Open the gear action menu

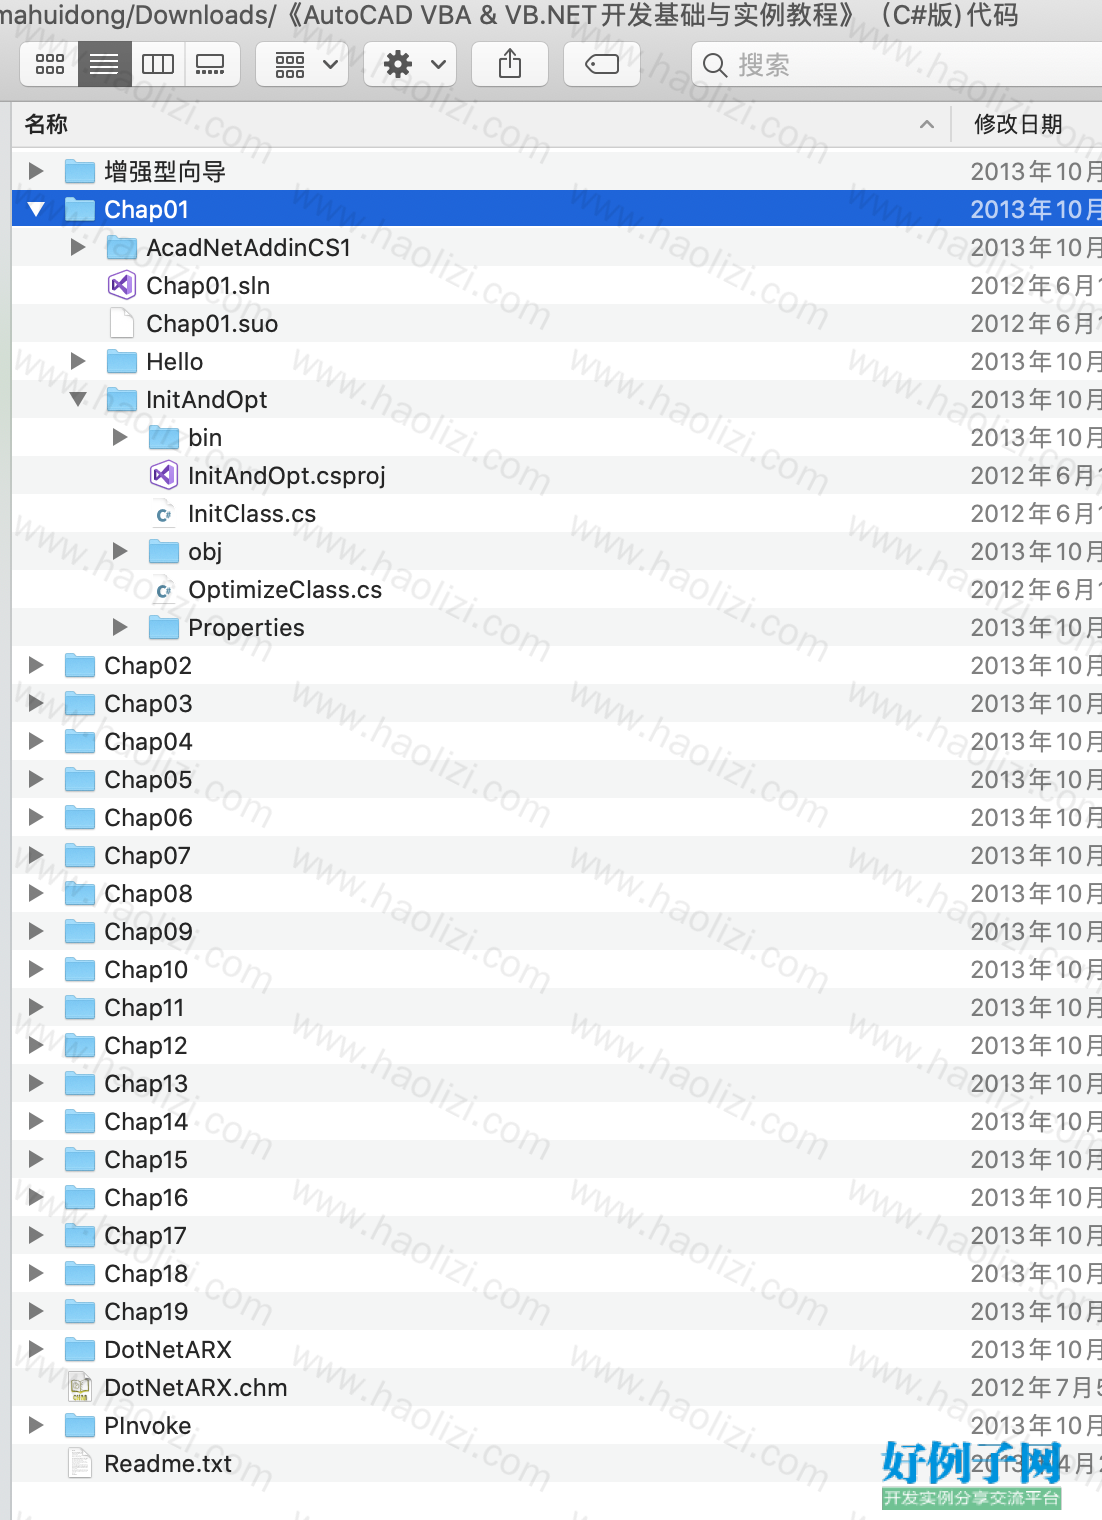411,65
